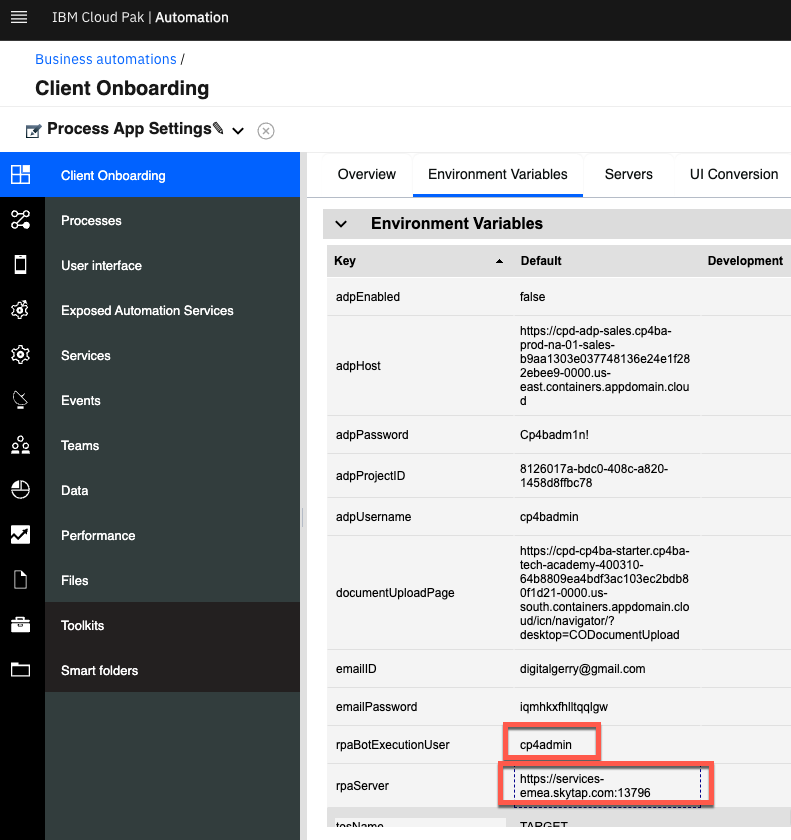Click the Smart folders folder icon
The width and height of the screenshot is (791, 840).
click(20, 670)
